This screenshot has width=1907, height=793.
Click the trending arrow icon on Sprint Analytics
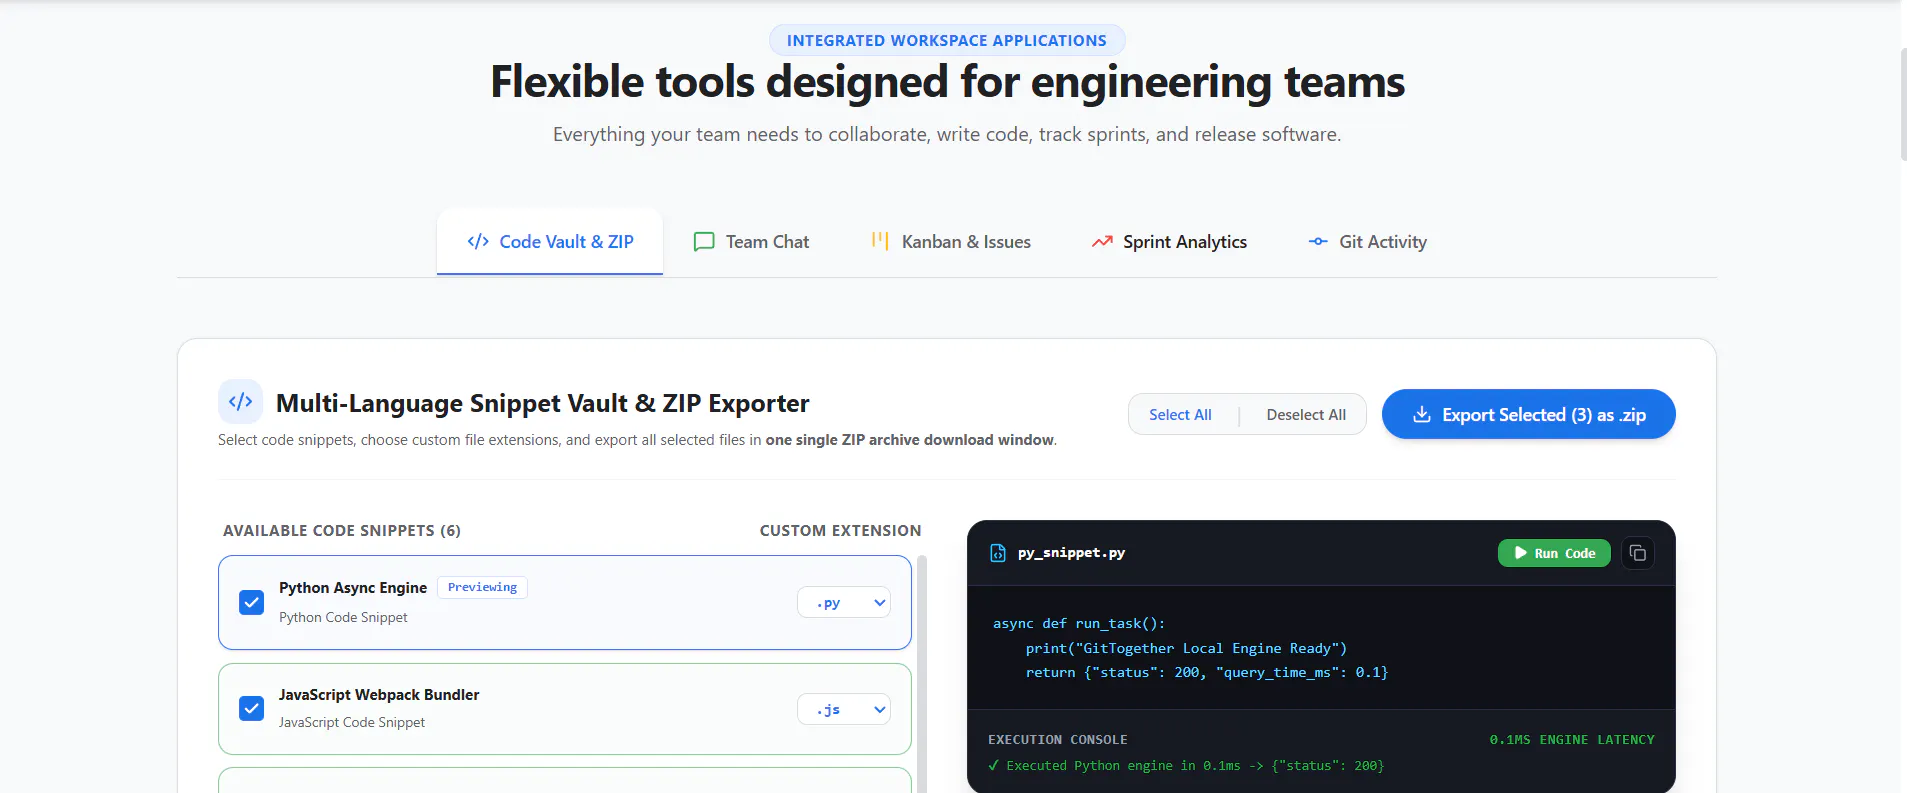[x=1102, y=241]
